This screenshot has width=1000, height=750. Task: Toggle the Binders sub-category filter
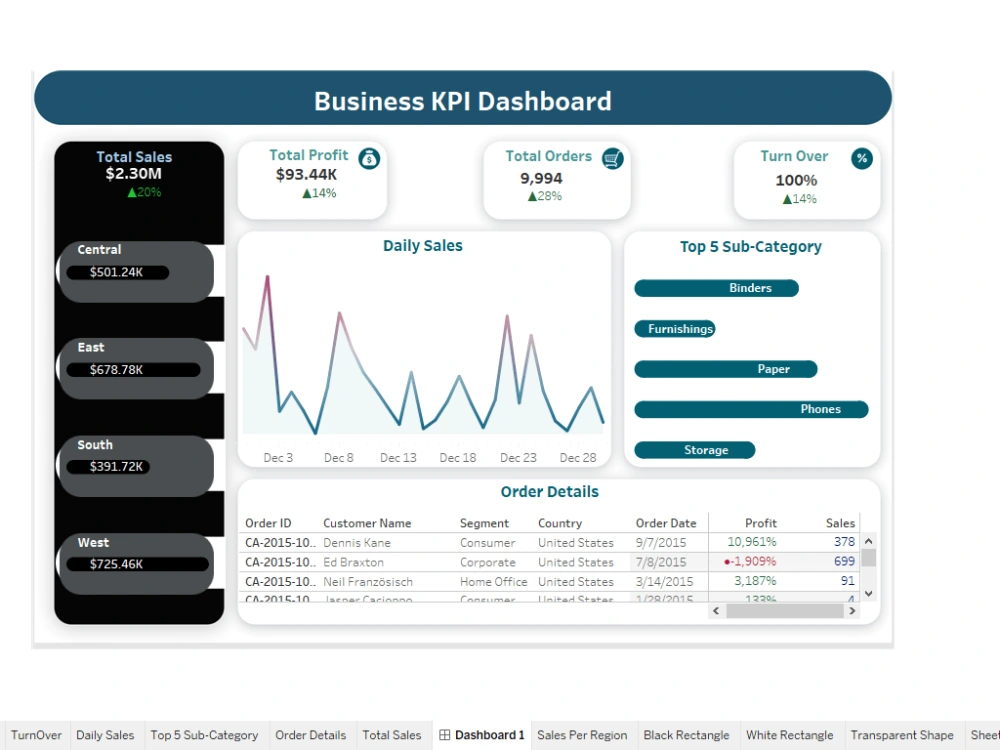[x=716, y=288]
